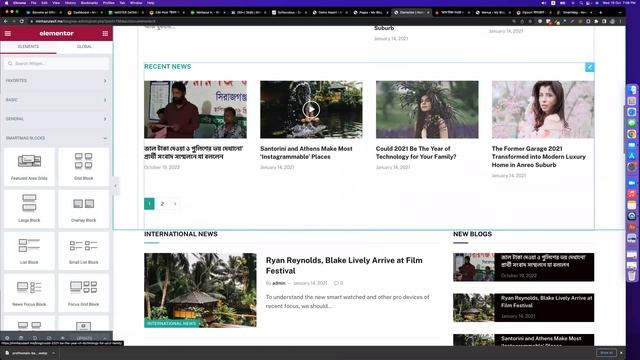Click the Show All downloads button

pyautogui.click(x=606, y=353)
